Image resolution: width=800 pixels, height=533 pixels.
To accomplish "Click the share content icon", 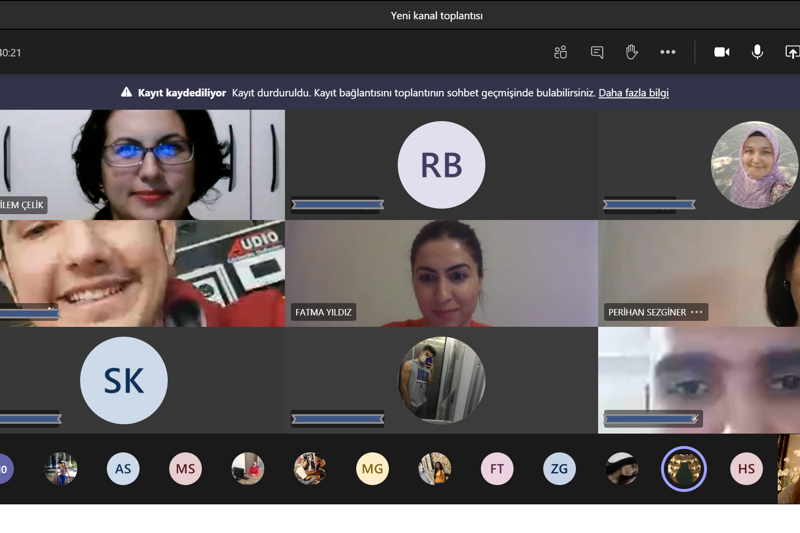I will (792, 52).
